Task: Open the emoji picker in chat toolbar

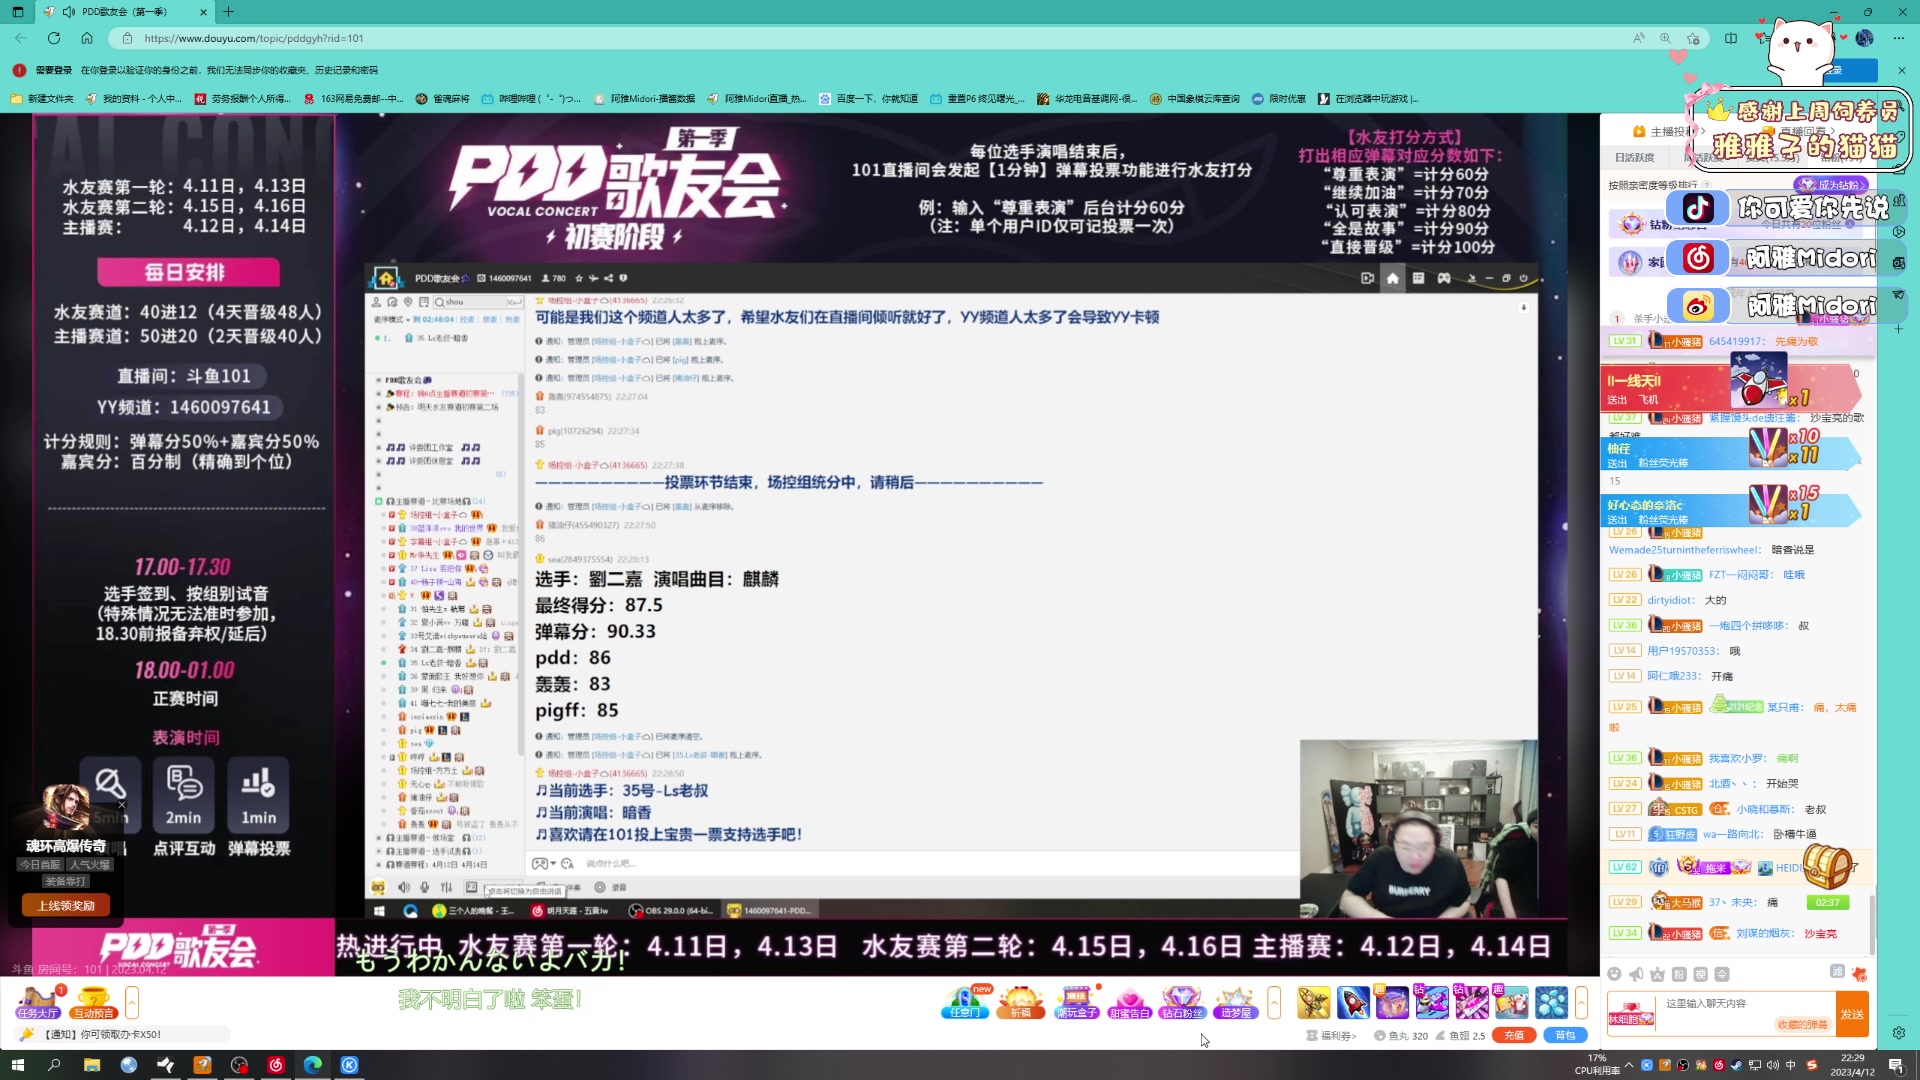Action: [1614, 974]
